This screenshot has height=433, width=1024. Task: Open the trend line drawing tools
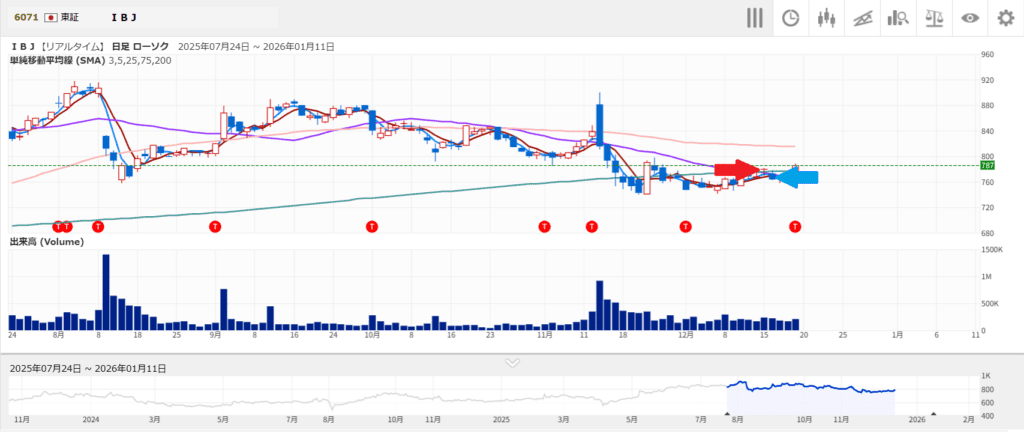pyautogui.click(x=862, y=18)
